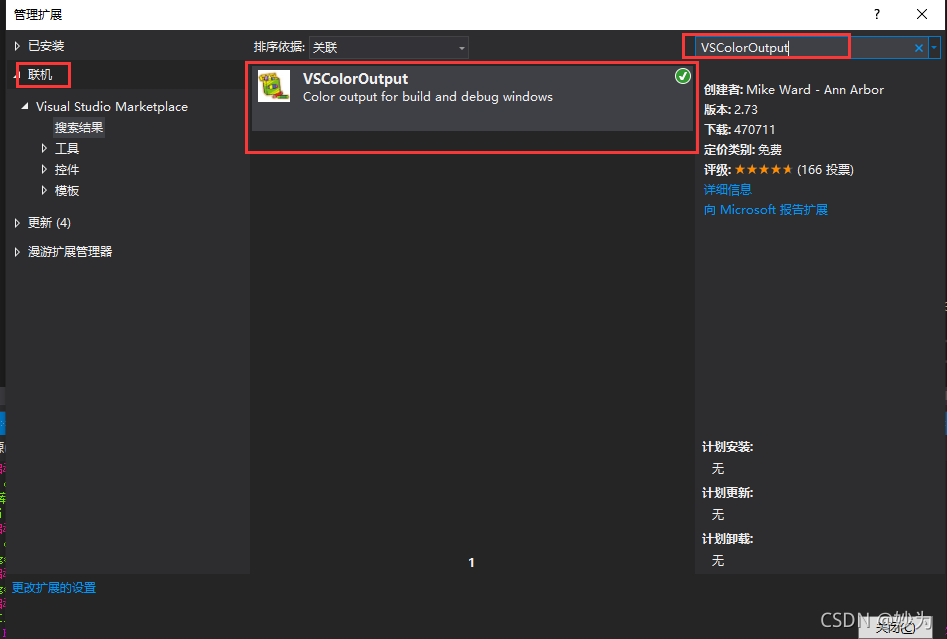Collapse the Visual Studio Marketplace node
This screenshot has height=639, width=947.
[x=25, y=106]
